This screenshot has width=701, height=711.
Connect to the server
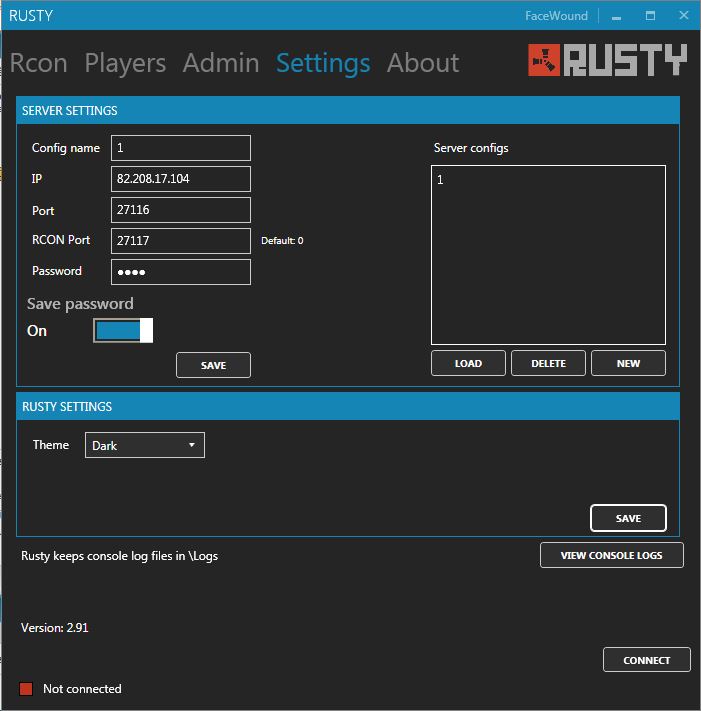pos(647,660)
